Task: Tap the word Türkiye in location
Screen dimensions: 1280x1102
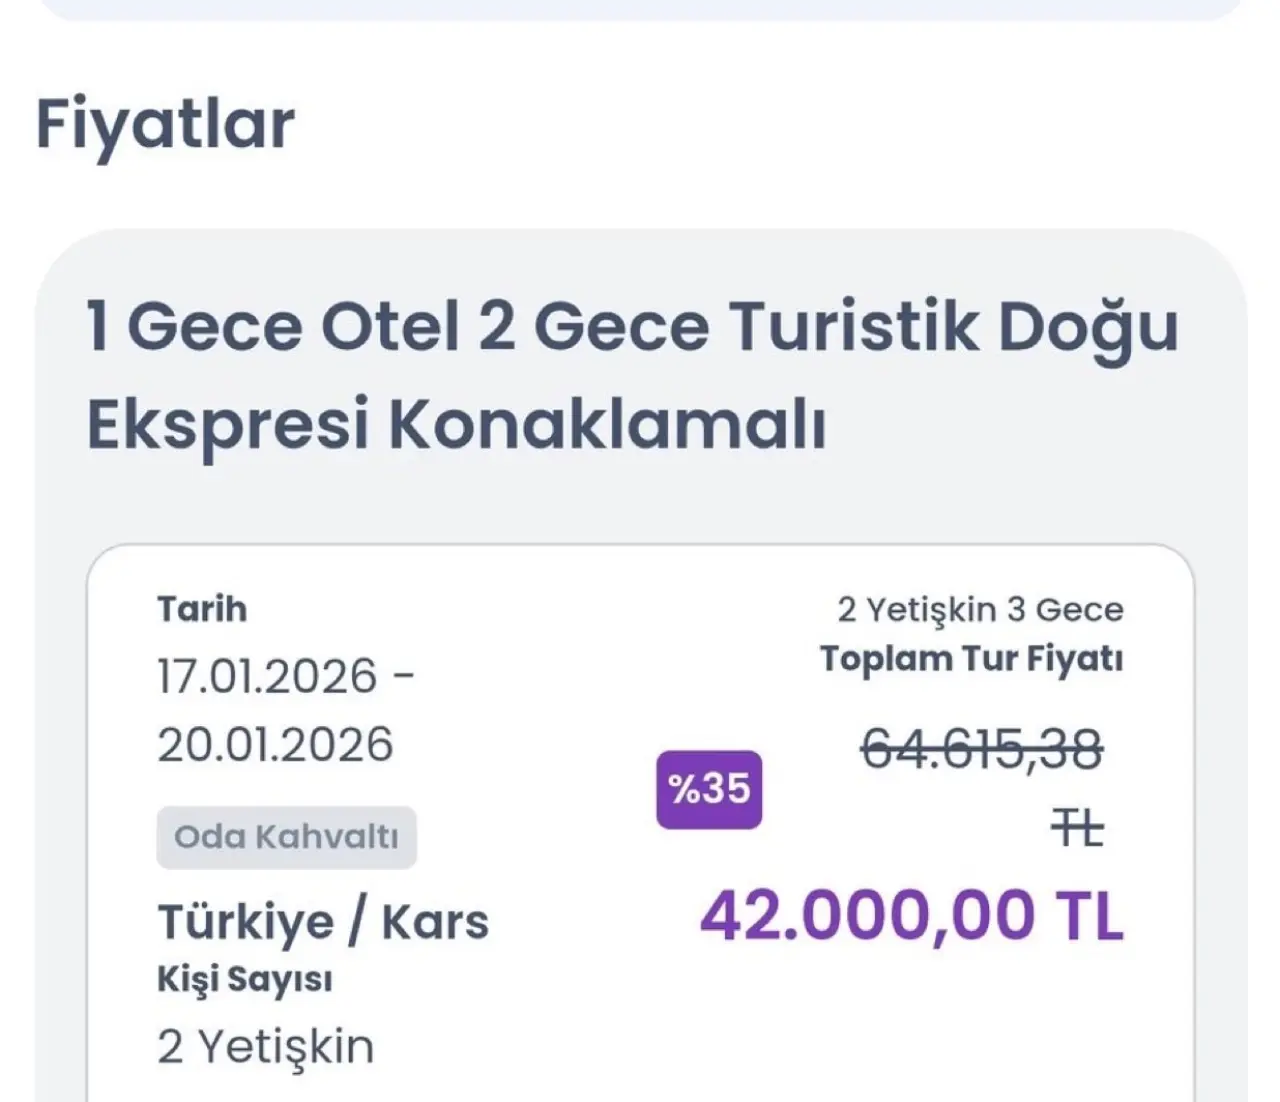Action: [246, 921]
